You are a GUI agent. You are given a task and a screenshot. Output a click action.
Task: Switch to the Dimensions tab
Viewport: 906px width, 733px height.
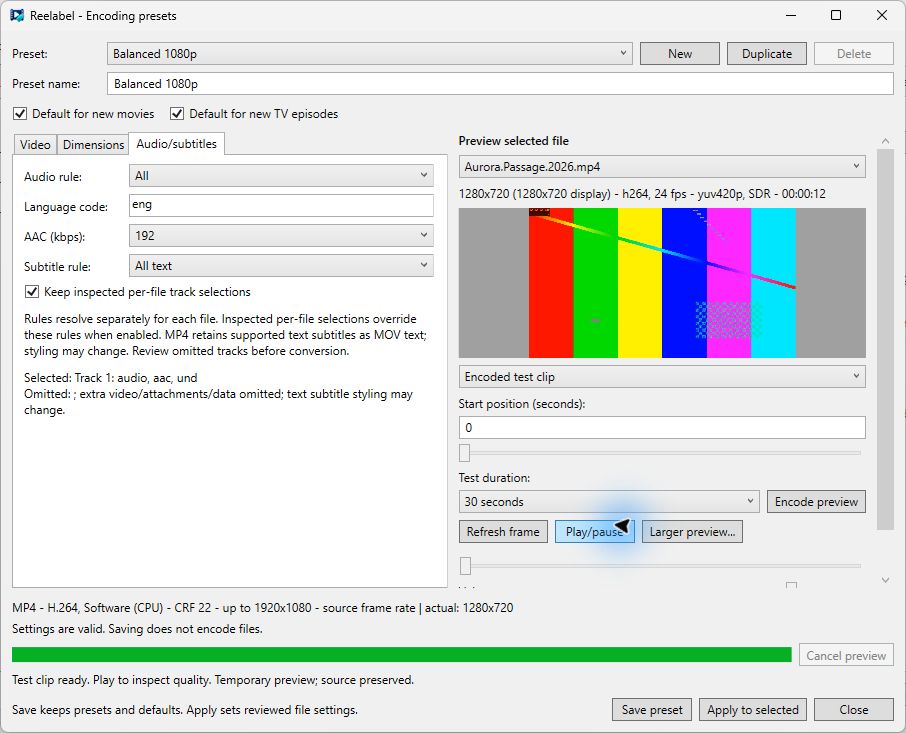[94, 144]
